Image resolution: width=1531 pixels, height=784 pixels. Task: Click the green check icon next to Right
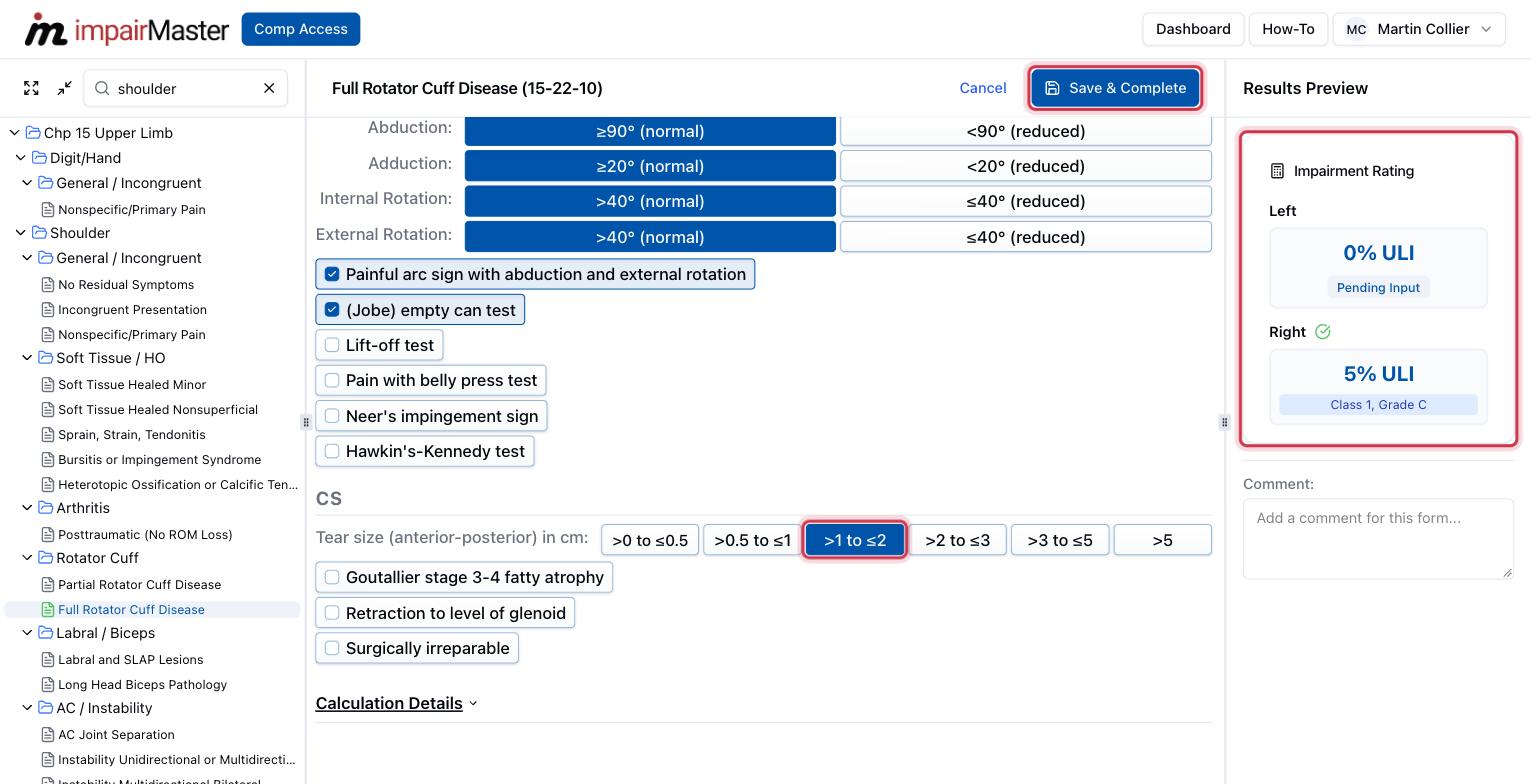click(x=1323, y=332)
